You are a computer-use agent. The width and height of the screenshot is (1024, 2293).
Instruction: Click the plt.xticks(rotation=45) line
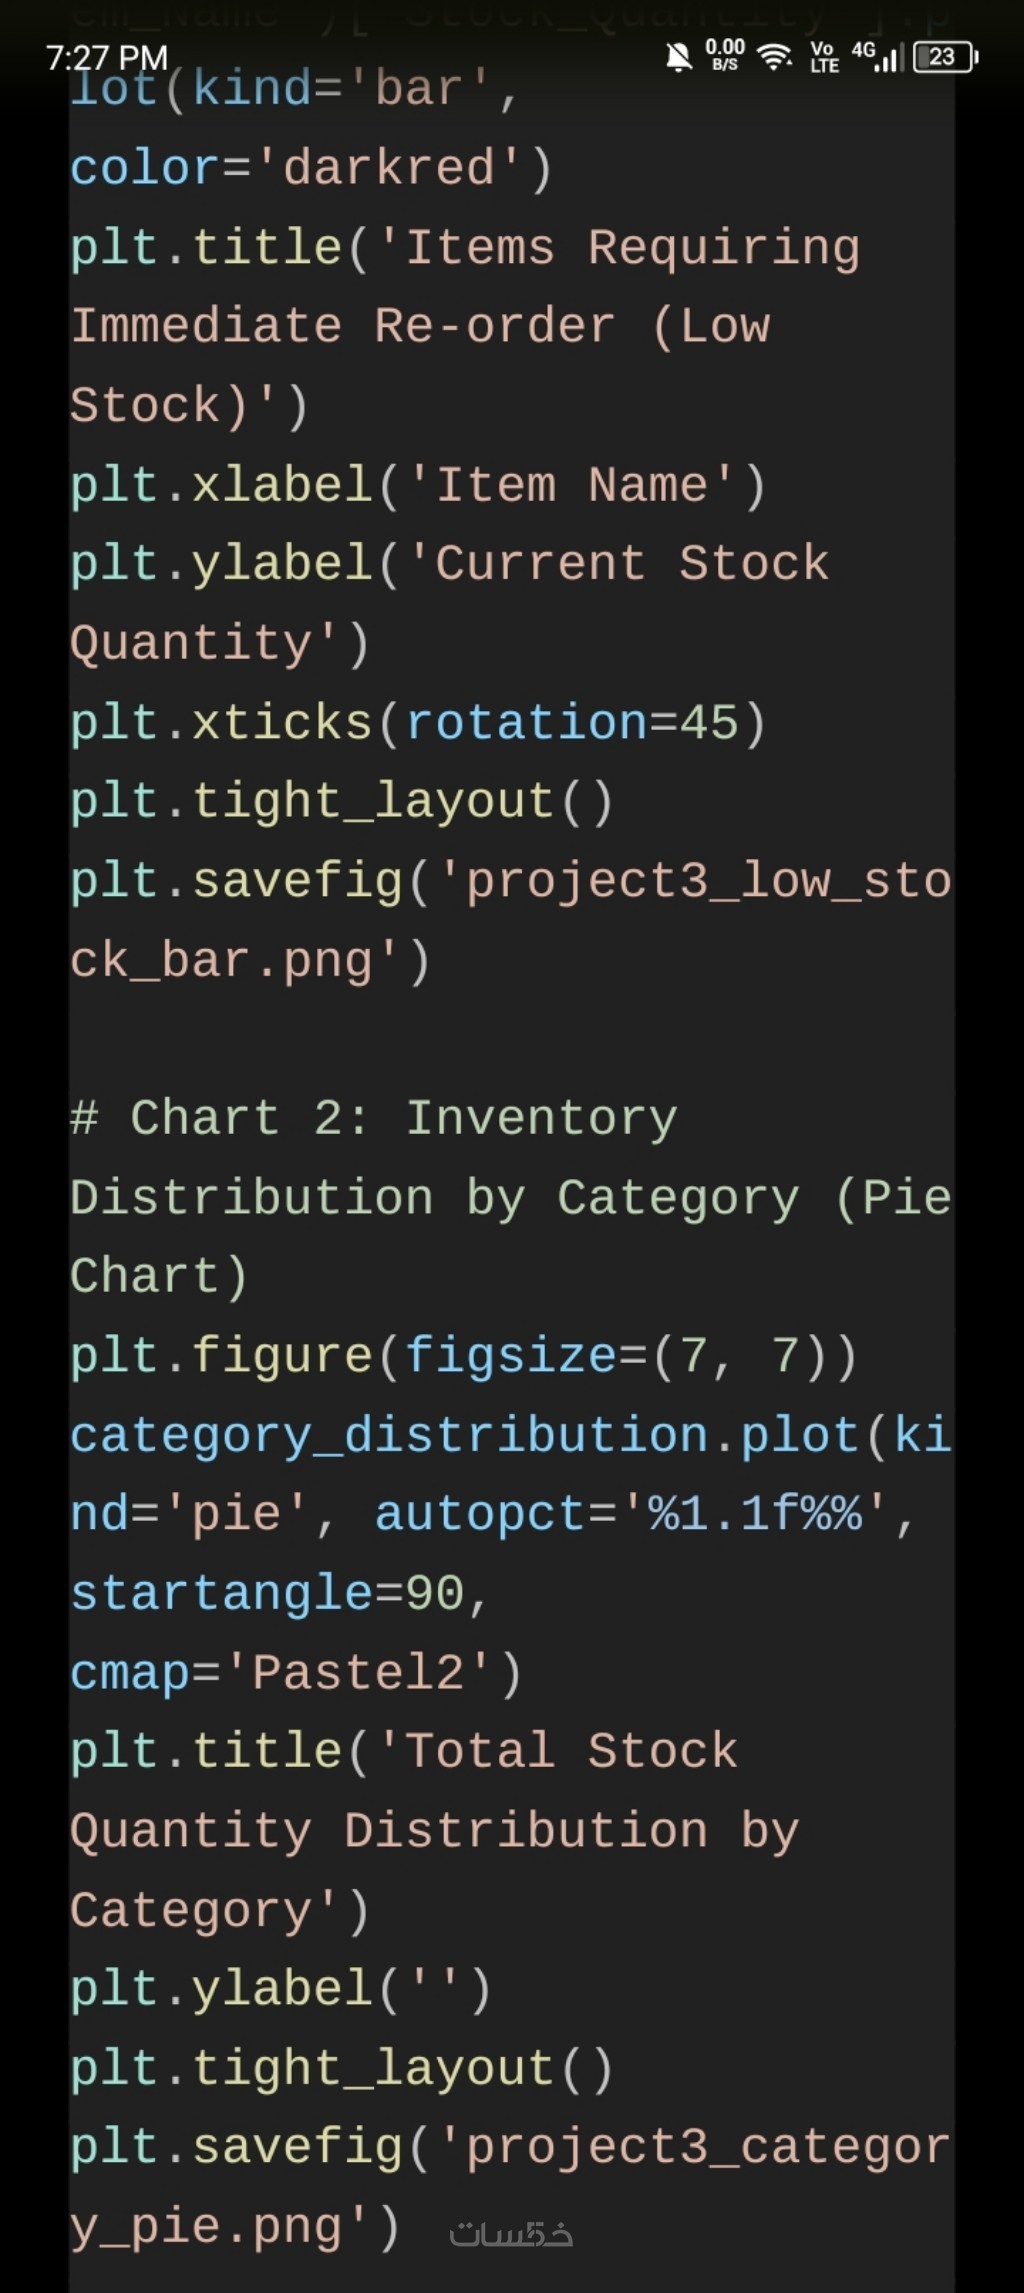coord(417,723)
